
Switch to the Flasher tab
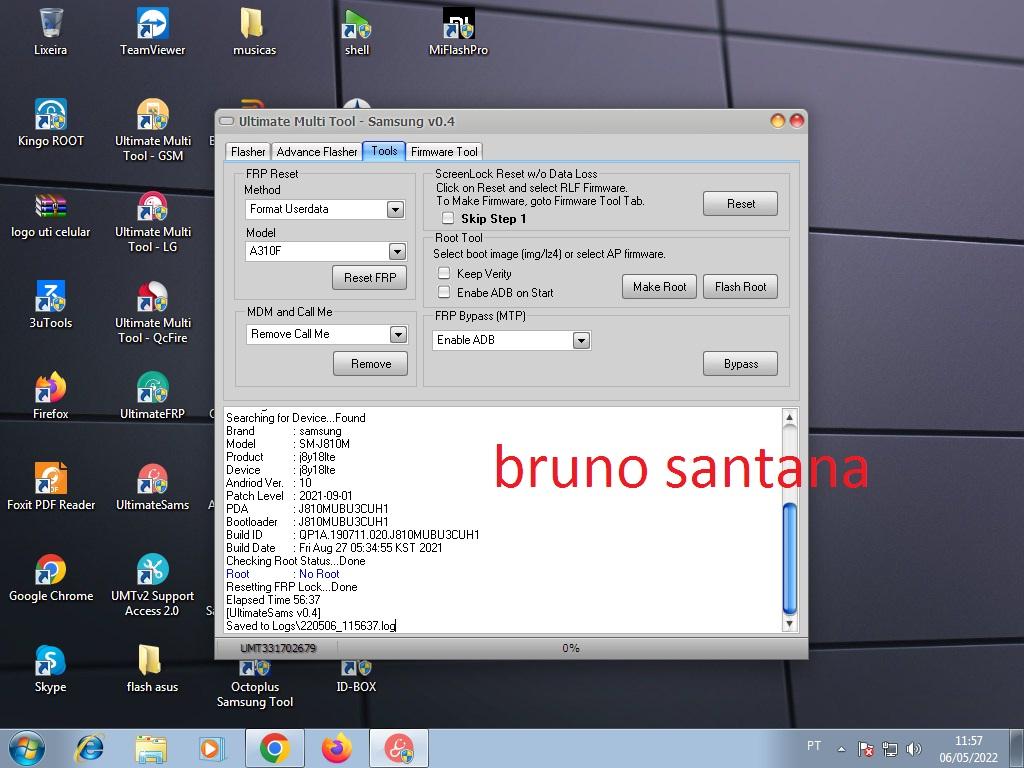pyautogui.click(x=248, y=152)
